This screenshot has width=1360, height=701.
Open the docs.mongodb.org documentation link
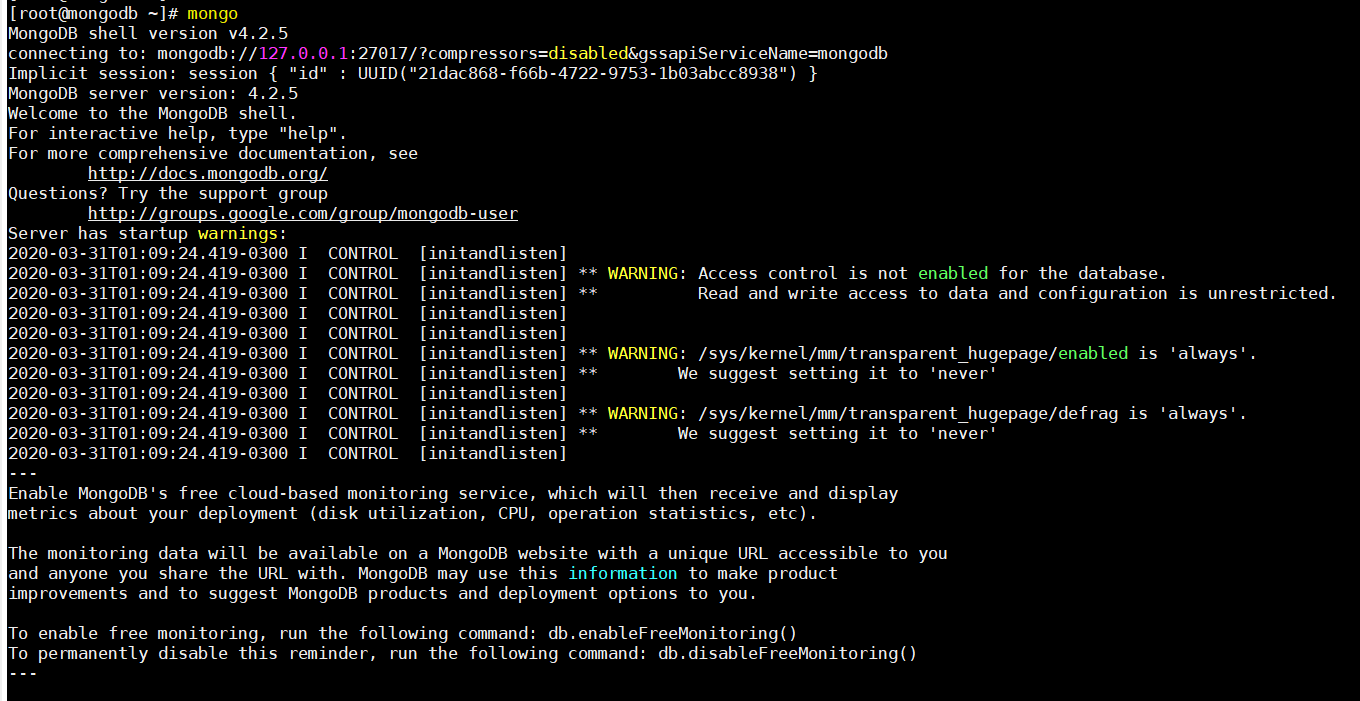[x=208, y=174]
